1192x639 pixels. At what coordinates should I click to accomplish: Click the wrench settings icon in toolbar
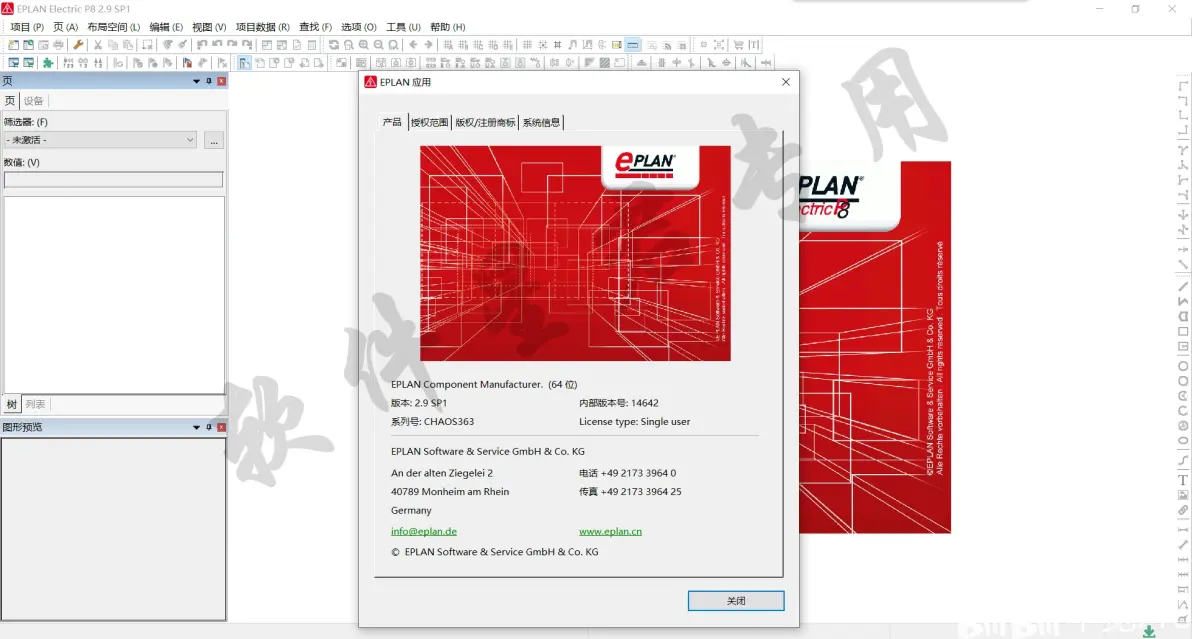[78, 45]
